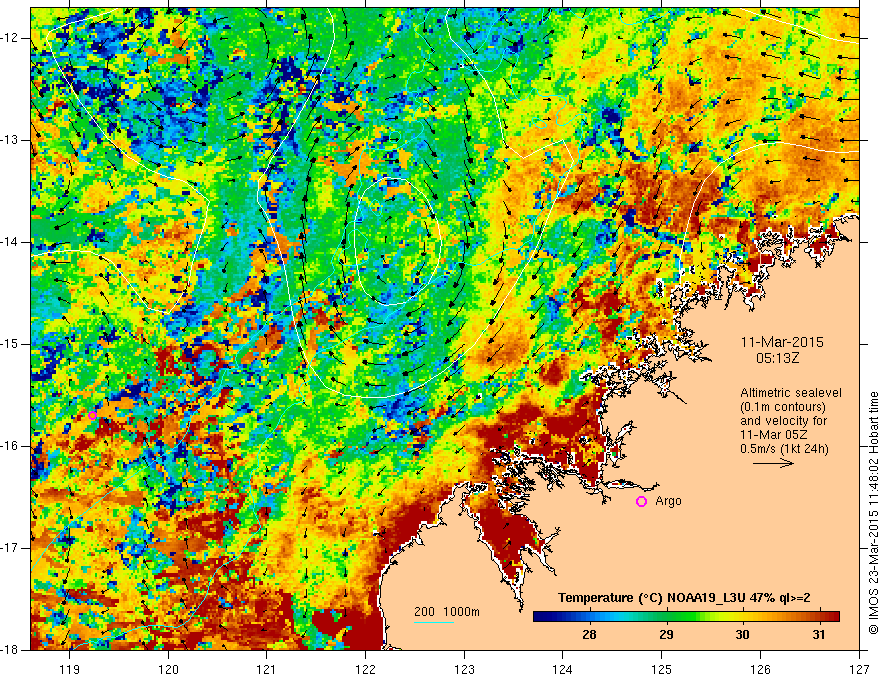Click the latitude label '-17'

click(10, 548)
